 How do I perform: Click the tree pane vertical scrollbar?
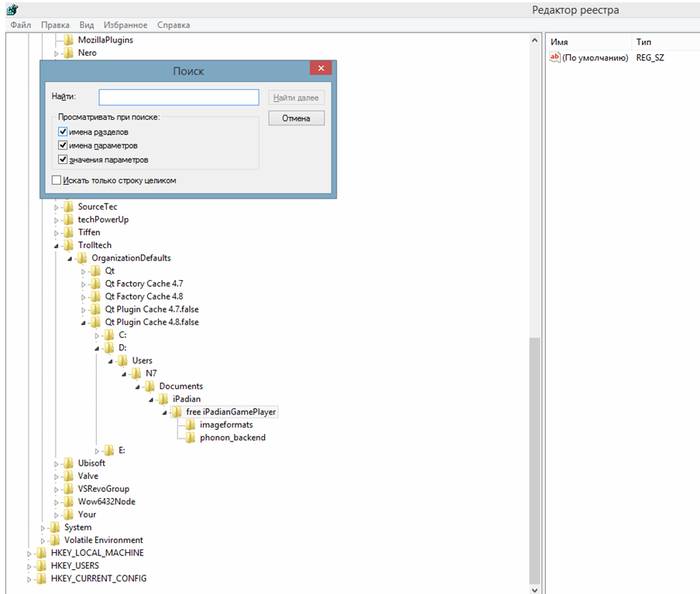tap(535, 450)
